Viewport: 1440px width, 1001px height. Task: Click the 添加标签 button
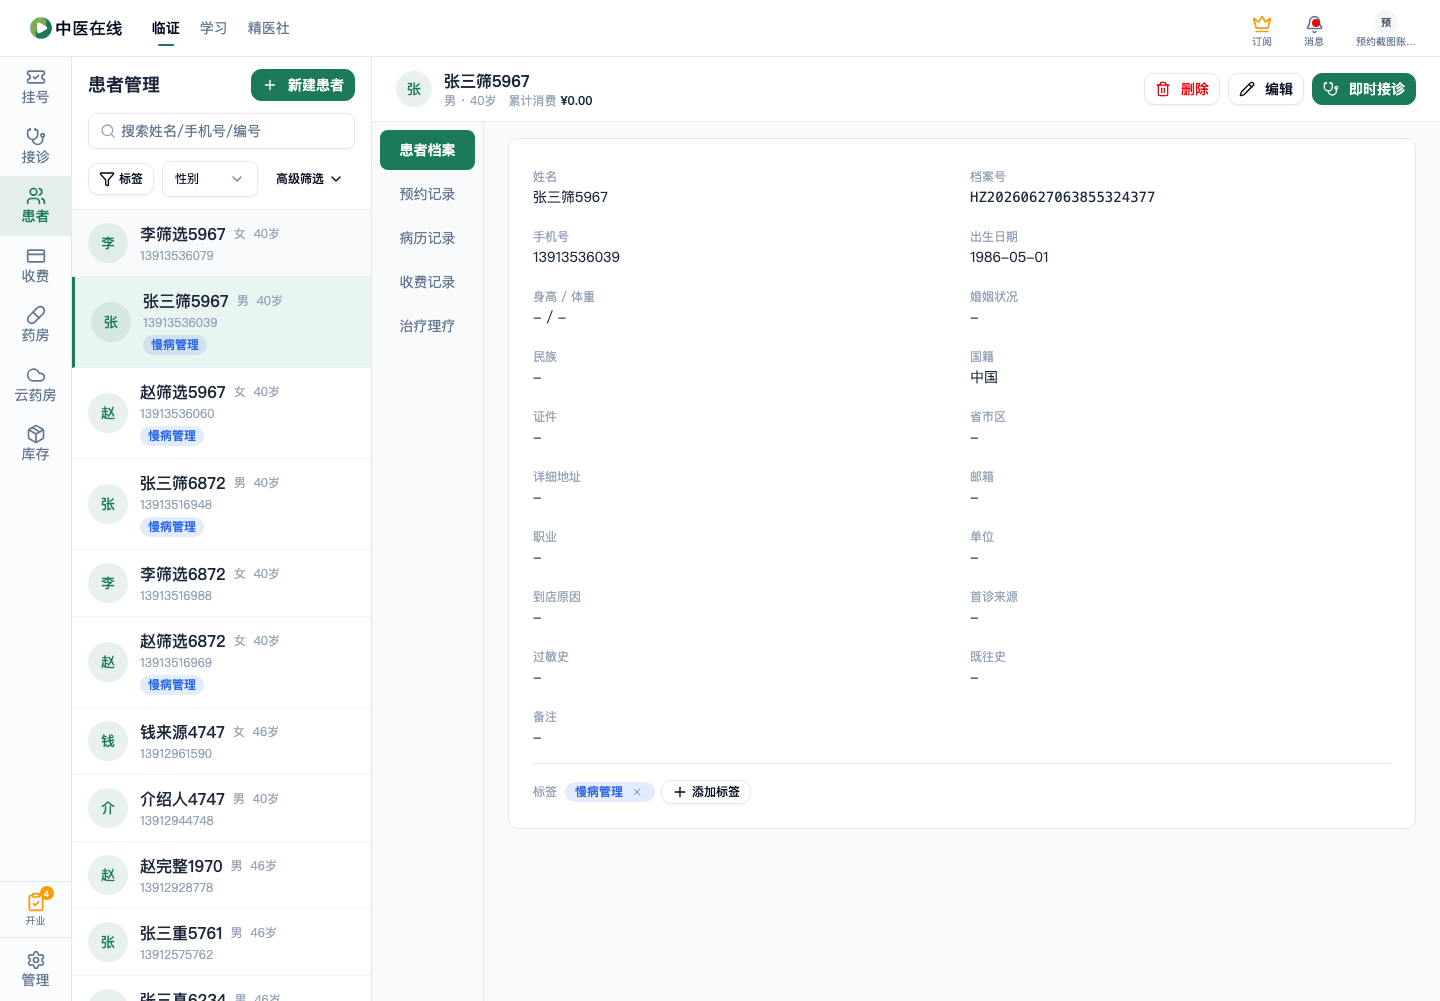tap(706, 792)
